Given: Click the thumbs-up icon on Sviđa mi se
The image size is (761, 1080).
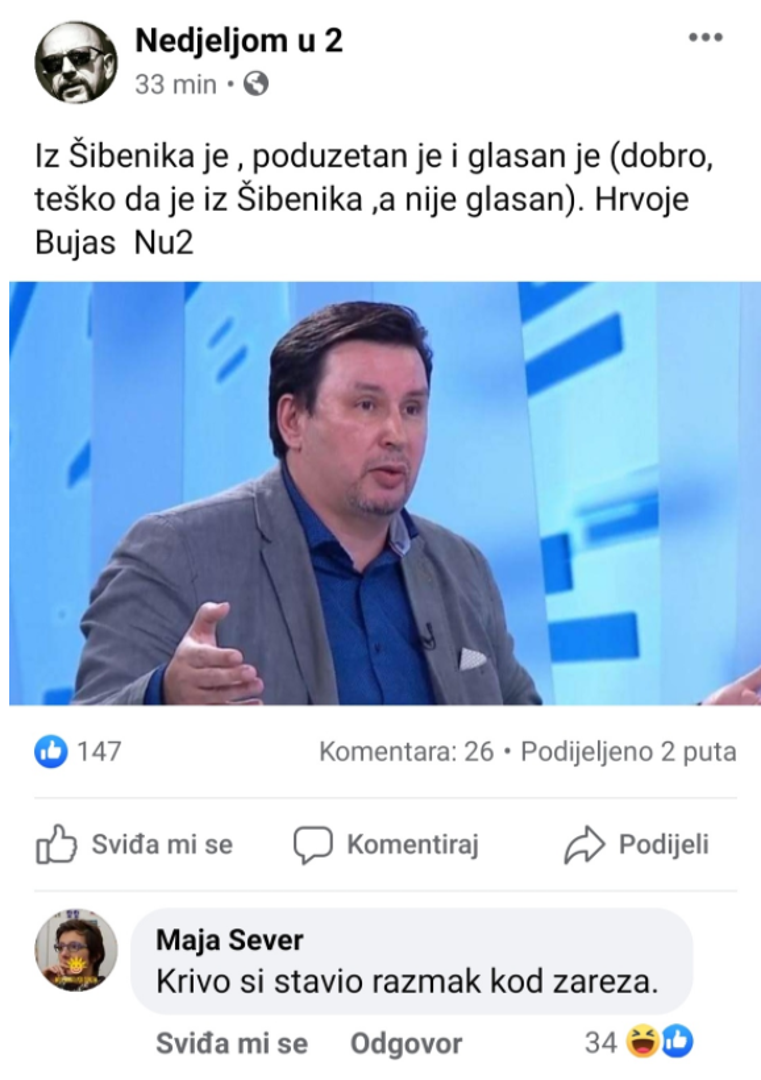Looking at the screenshot, I should coord(56,844).
